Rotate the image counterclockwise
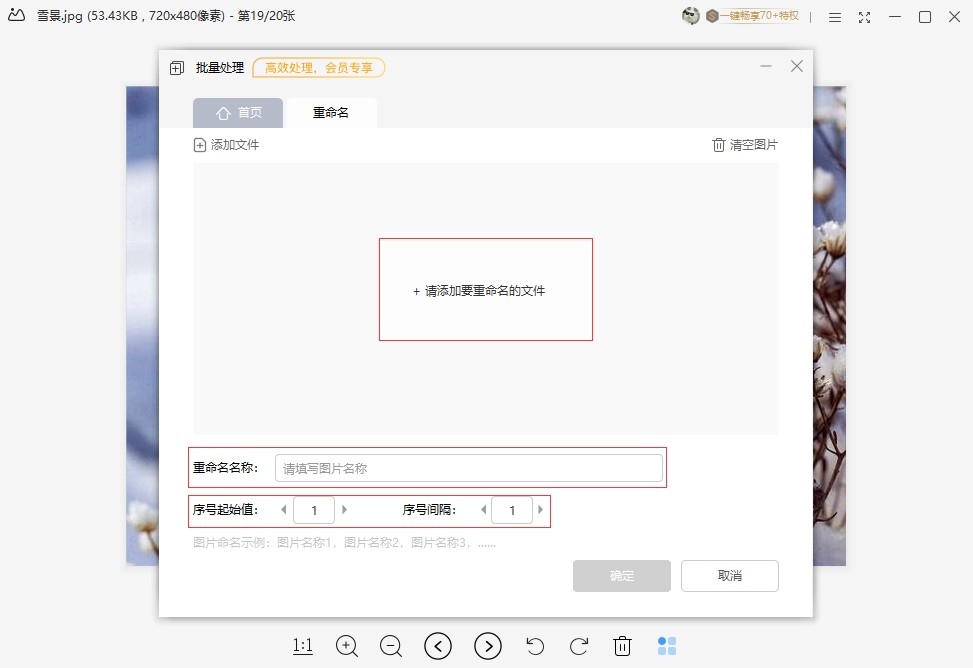This screenshot has height=668, width=973. pos(535,646)
